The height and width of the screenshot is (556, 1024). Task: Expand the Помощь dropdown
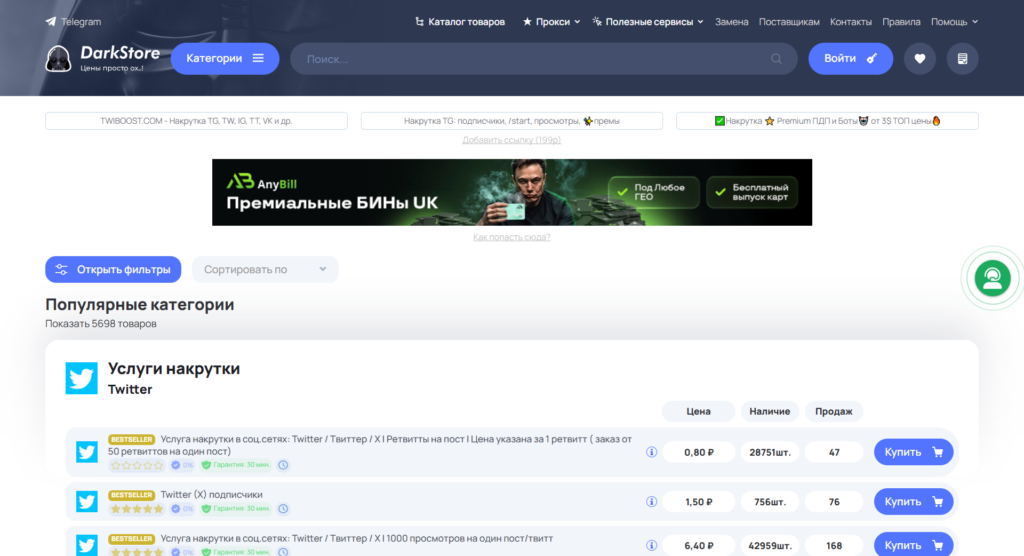(954, 22)
